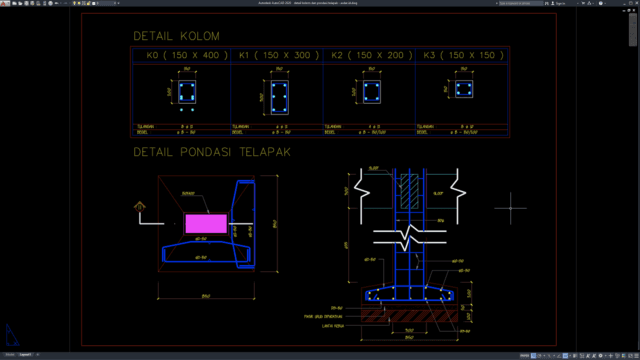Select the K3 column section drawing
This screenshot has width=640, height=360.
coord(464,89)
